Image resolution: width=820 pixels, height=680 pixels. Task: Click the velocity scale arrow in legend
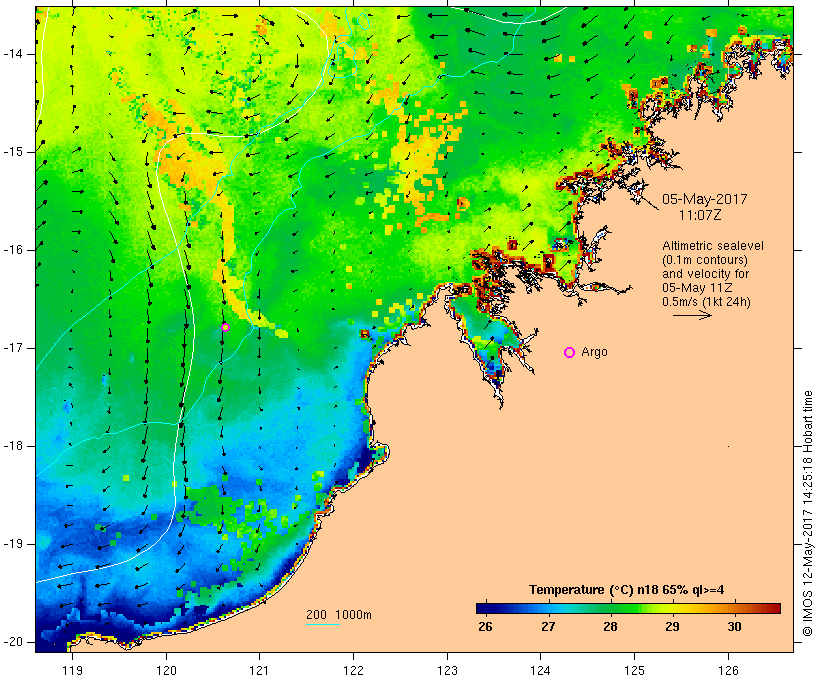(x=692, y=315)
